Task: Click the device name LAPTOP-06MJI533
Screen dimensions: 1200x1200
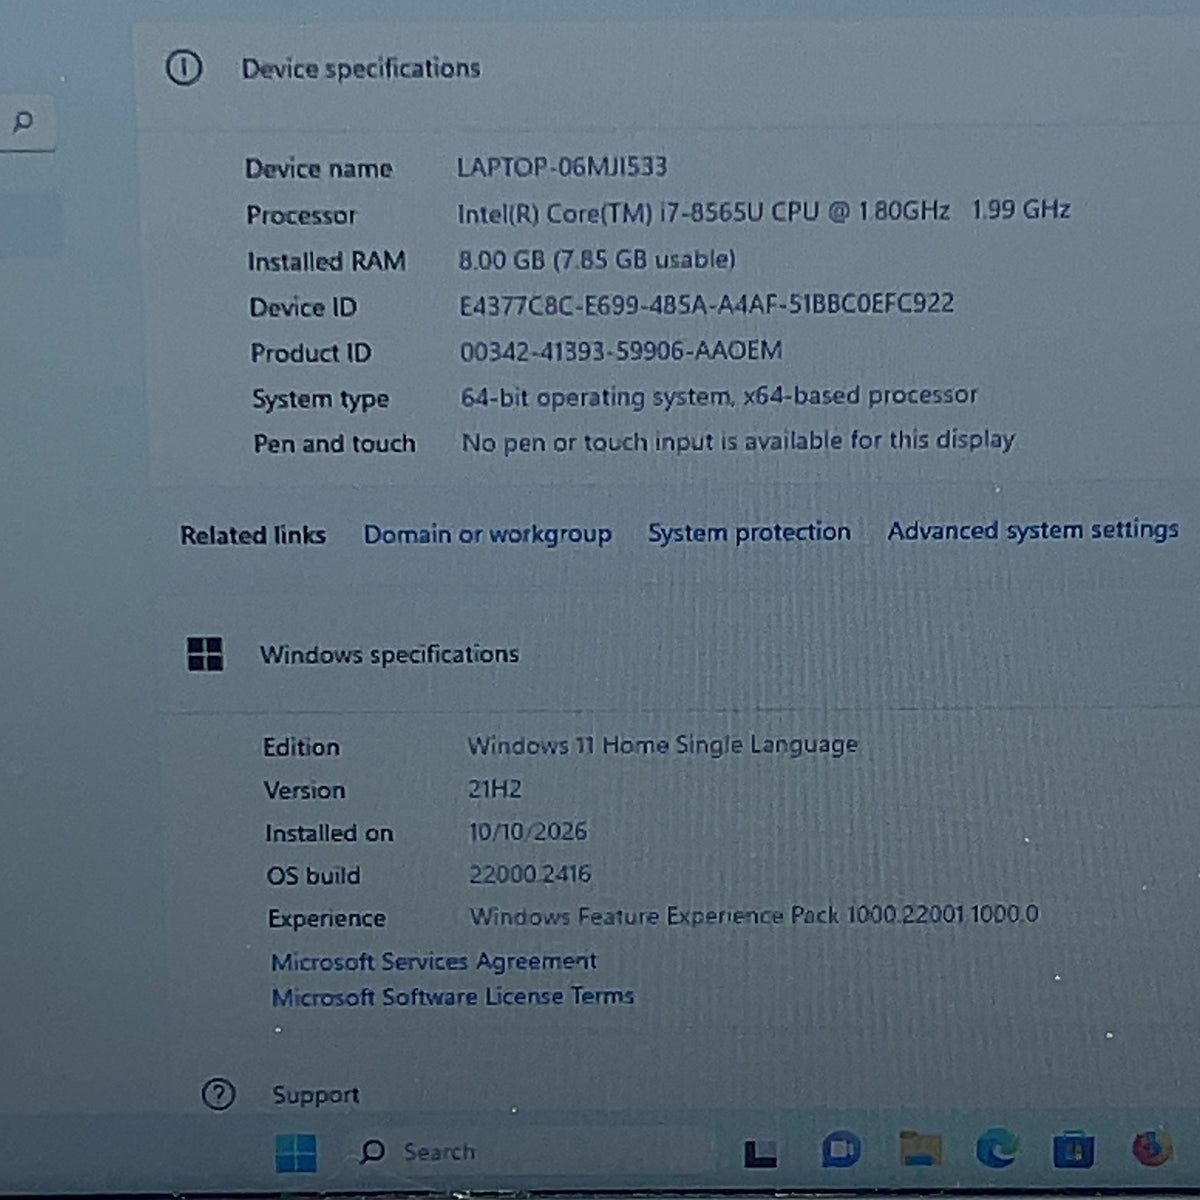Action: [x=562, y=166]
